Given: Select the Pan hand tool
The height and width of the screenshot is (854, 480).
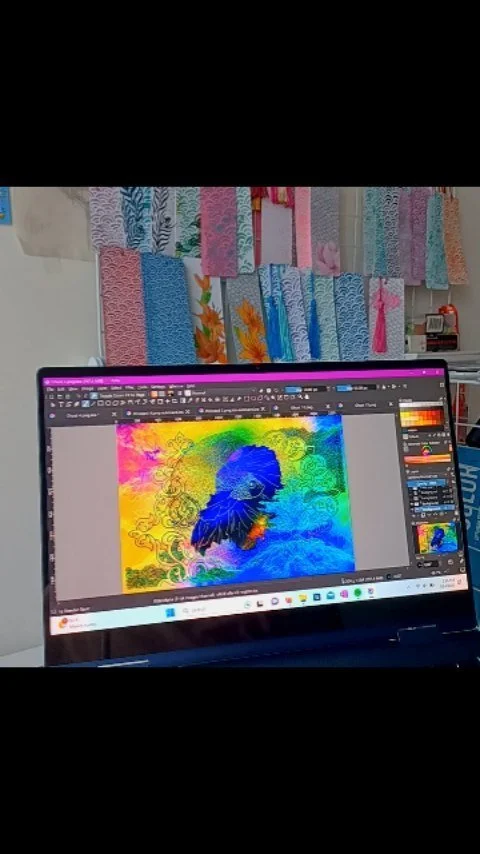Looking at the screenshot, I should (307, 397).
